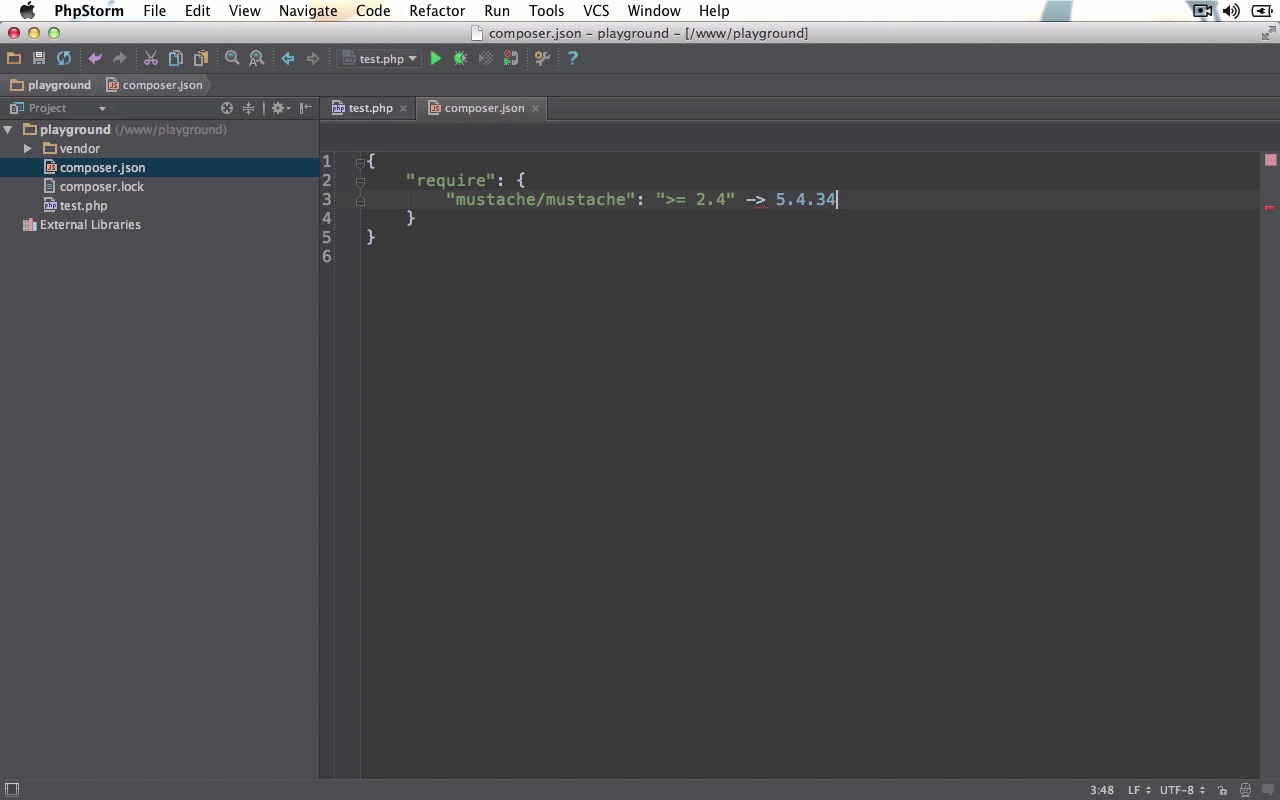Run test.php with green play button
Viewport: 1280px width, 800px height.
pyautogui.click(x=436, y=59)
